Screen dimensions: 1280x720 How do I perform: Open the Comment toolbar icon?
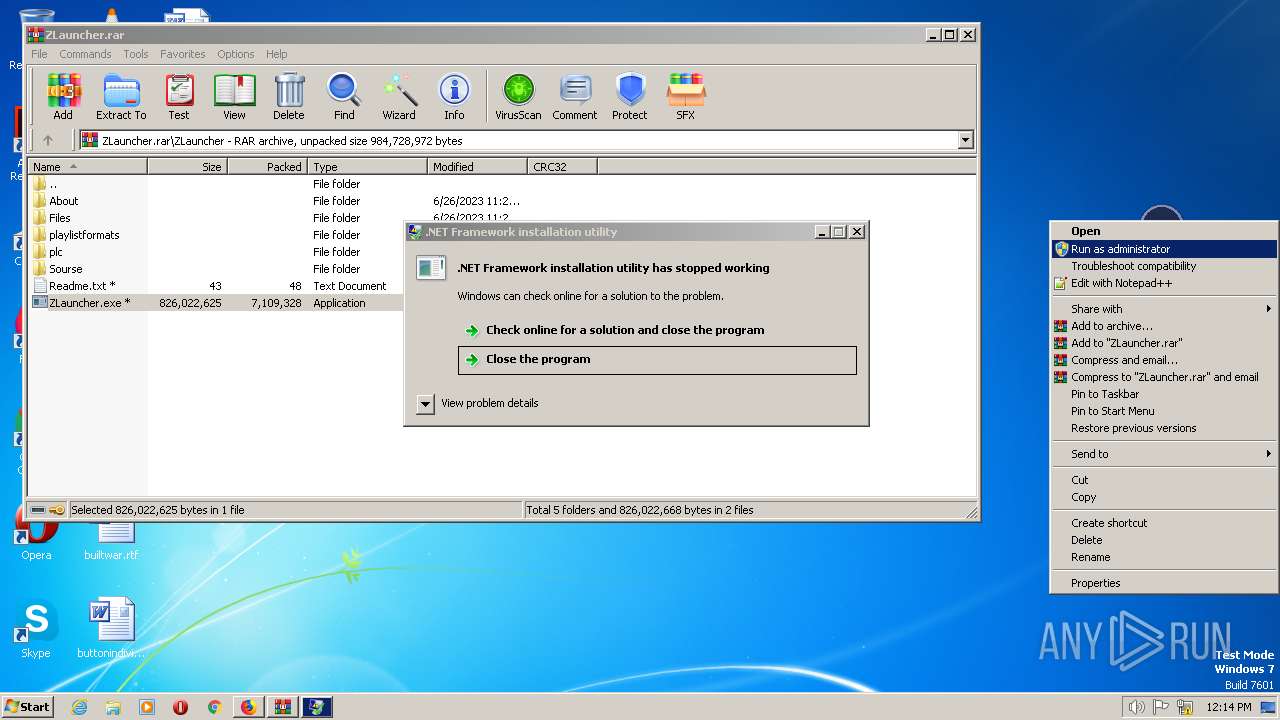click(x=575, y=97)
